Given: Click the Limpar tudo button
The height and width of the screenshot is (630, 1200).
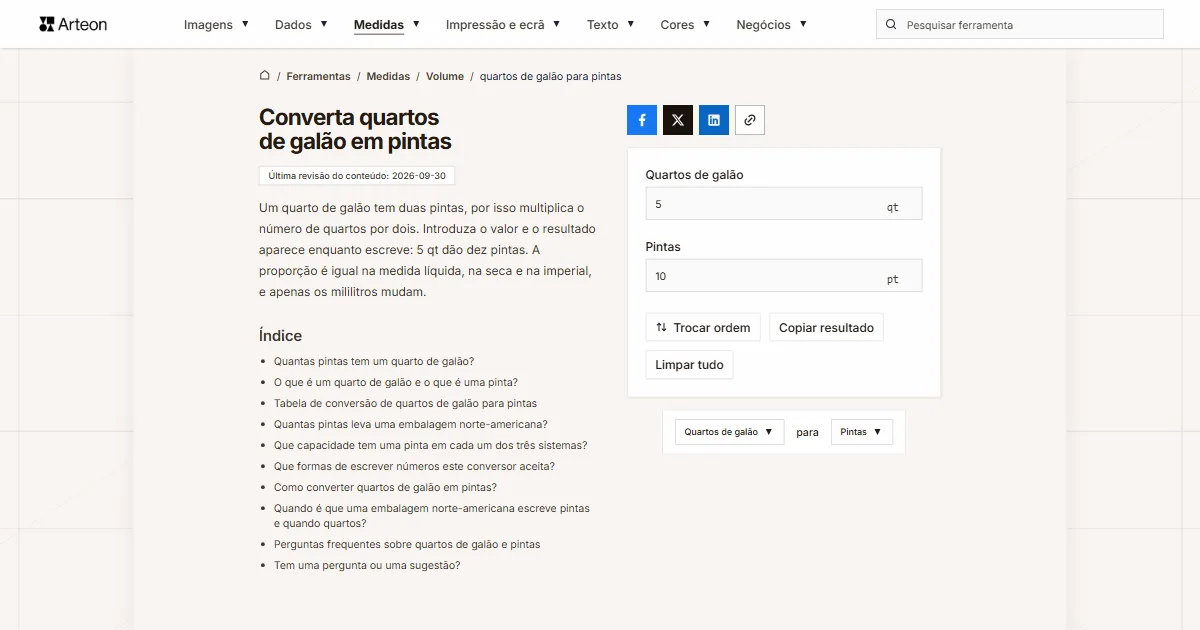Looking at the screenshot, I should click(689, 365).
